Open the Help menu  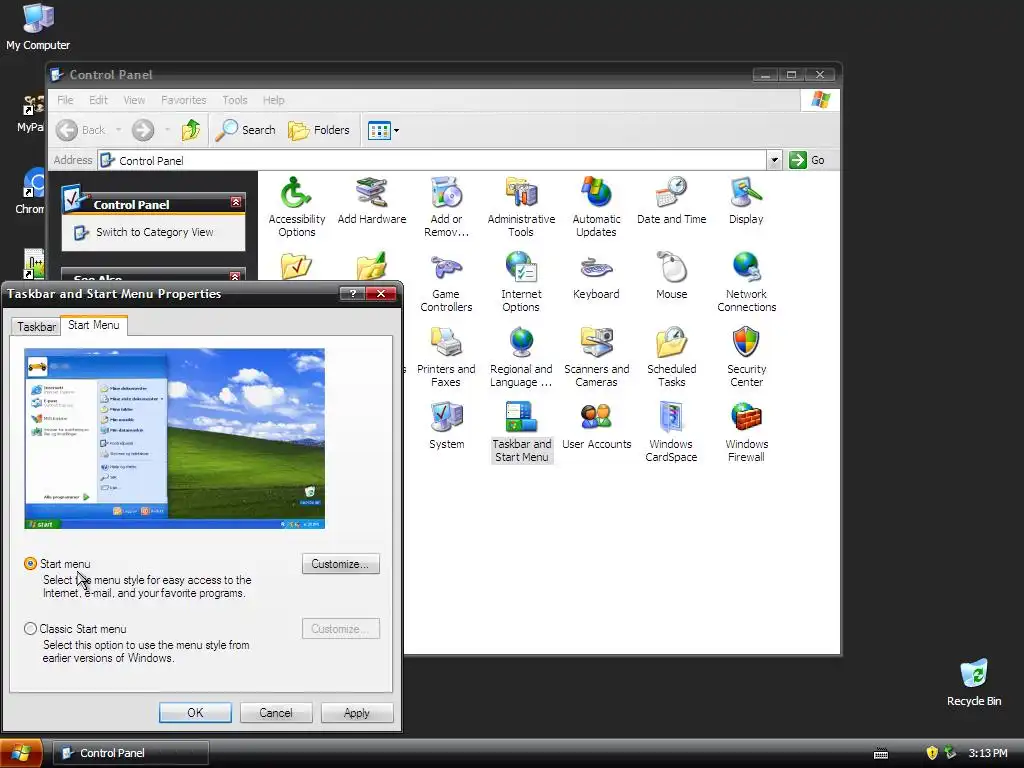click(x=274, y=100)
